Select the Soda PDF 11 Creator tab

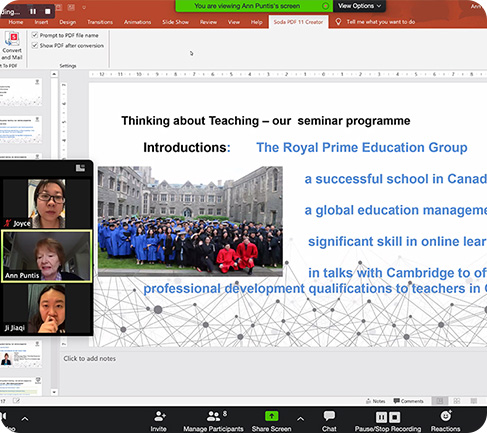click(x=298, y=22)
